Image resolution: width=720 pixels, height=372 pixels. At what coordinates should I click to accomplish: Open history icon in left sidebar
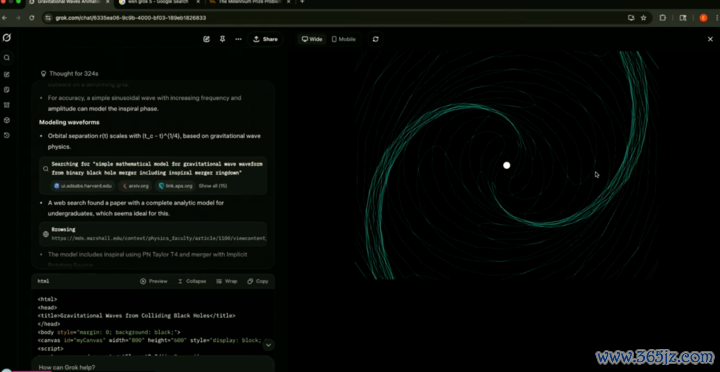[6, 135]
